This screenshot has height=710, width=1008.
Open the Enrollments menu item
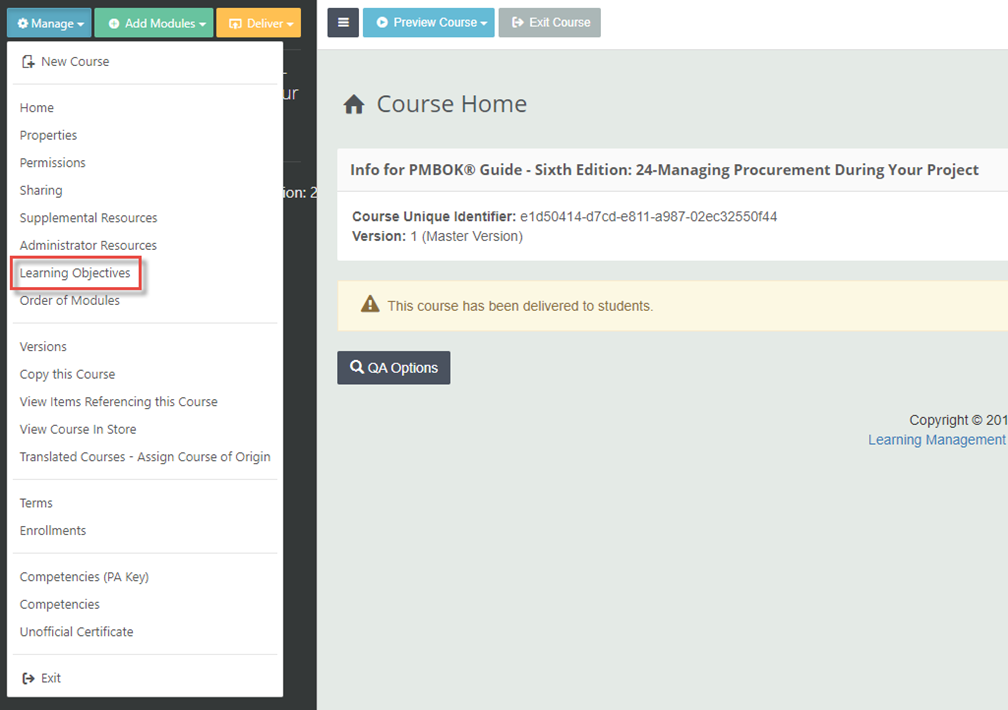point(53,531)
